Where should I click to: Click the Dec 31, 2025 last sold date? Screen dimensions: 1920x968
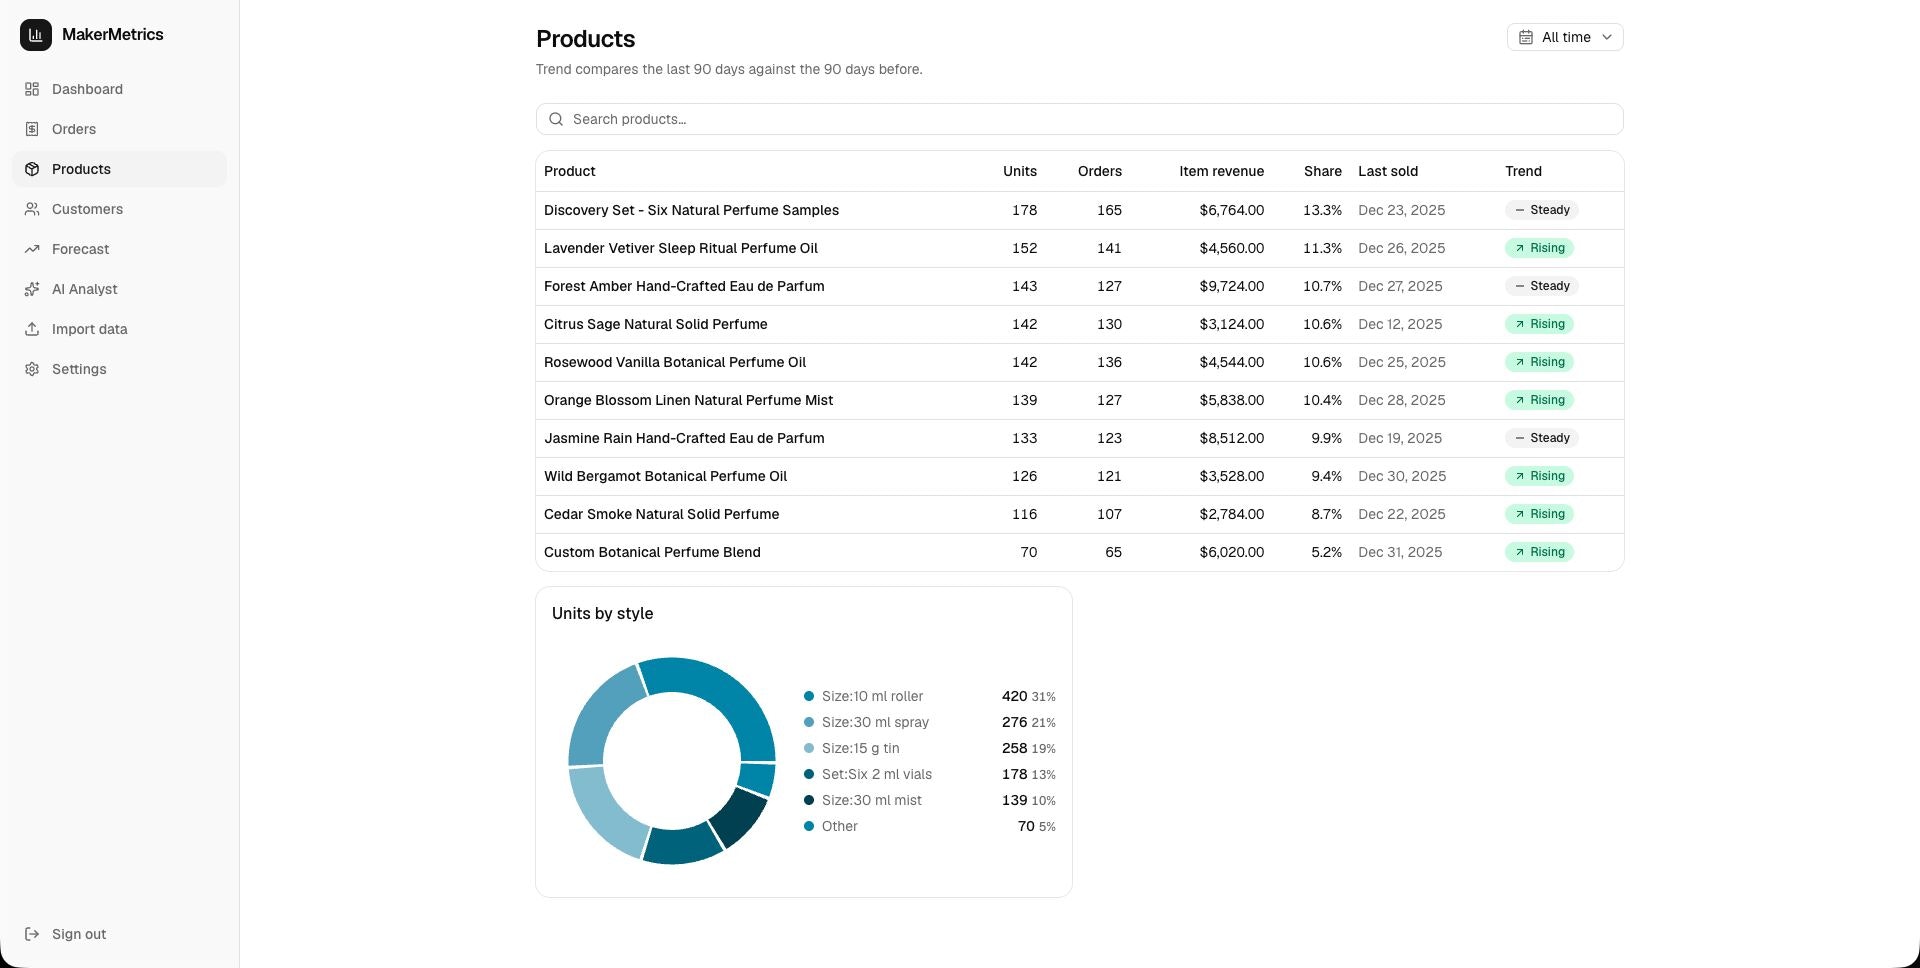point(1400,552)
